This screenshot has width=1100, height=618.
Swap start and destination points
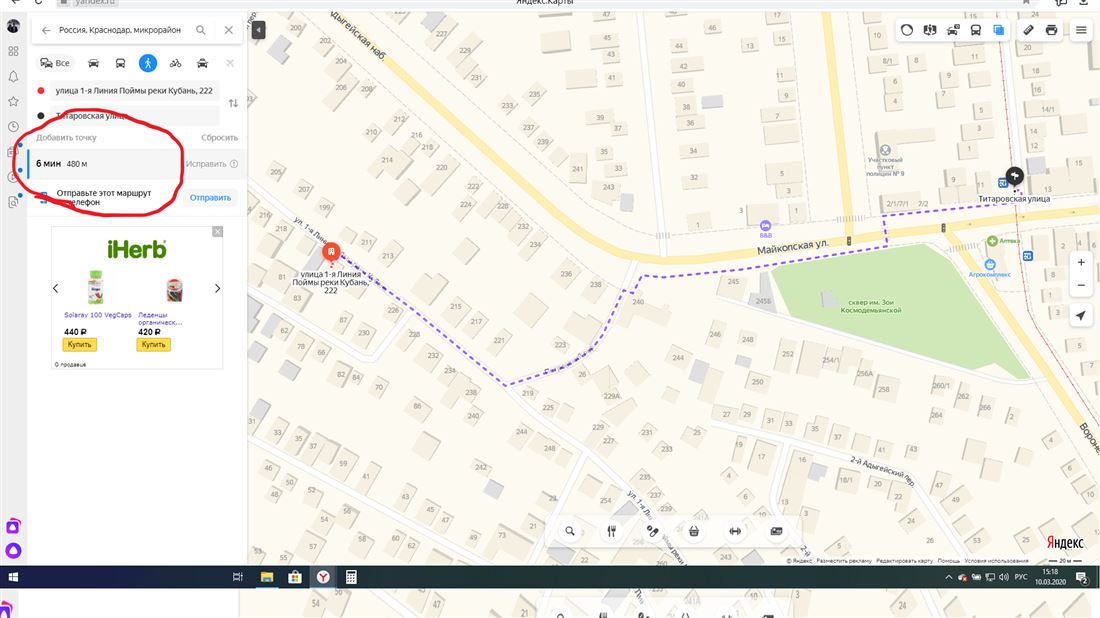tap(233, 103)
